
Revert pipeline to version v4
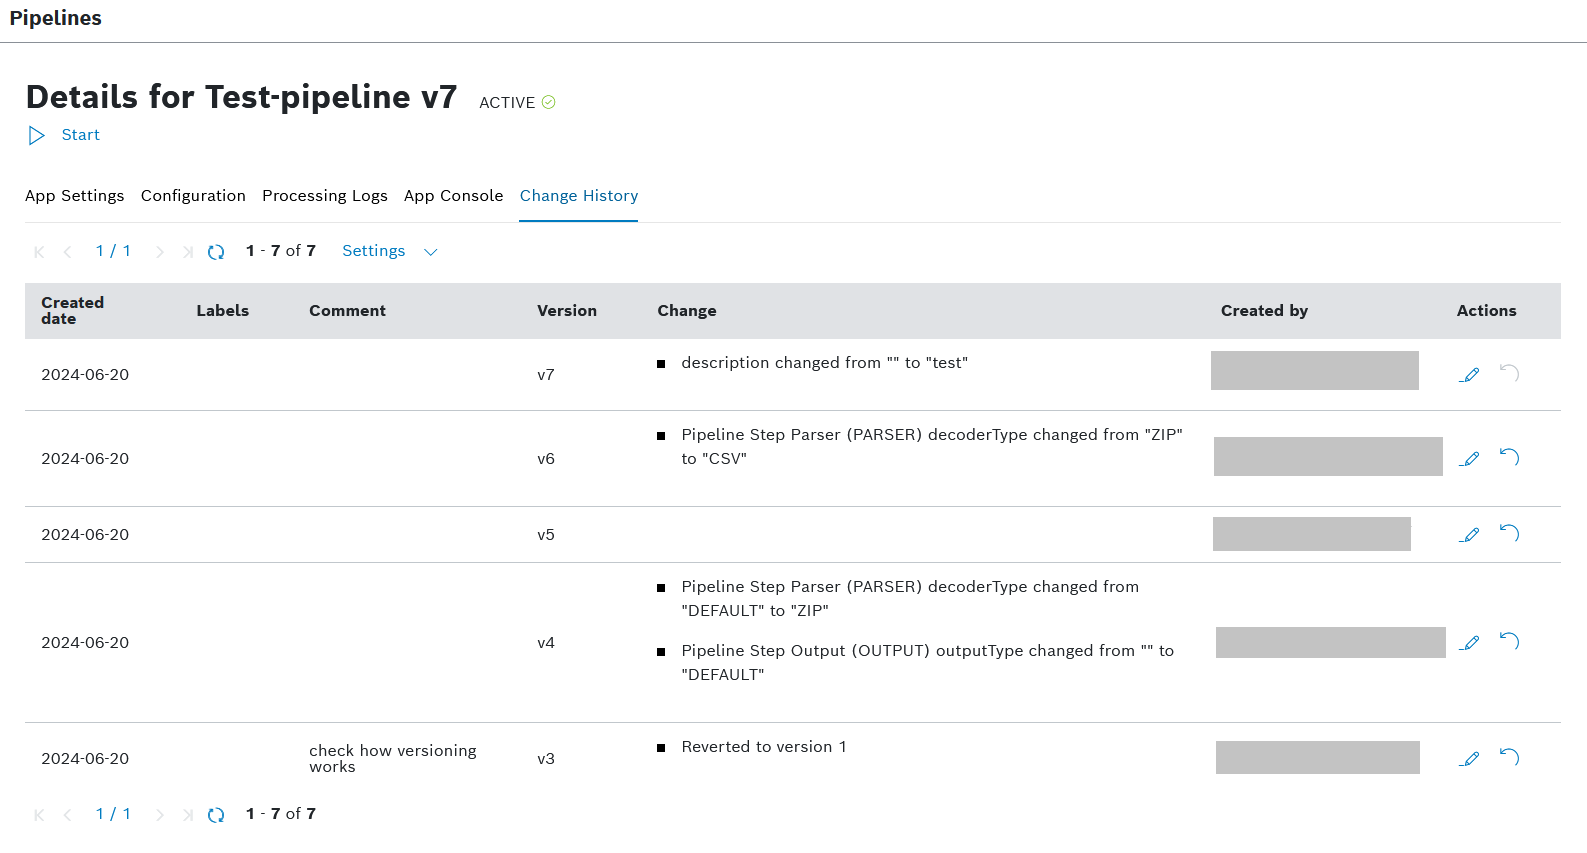(1509, 641)
